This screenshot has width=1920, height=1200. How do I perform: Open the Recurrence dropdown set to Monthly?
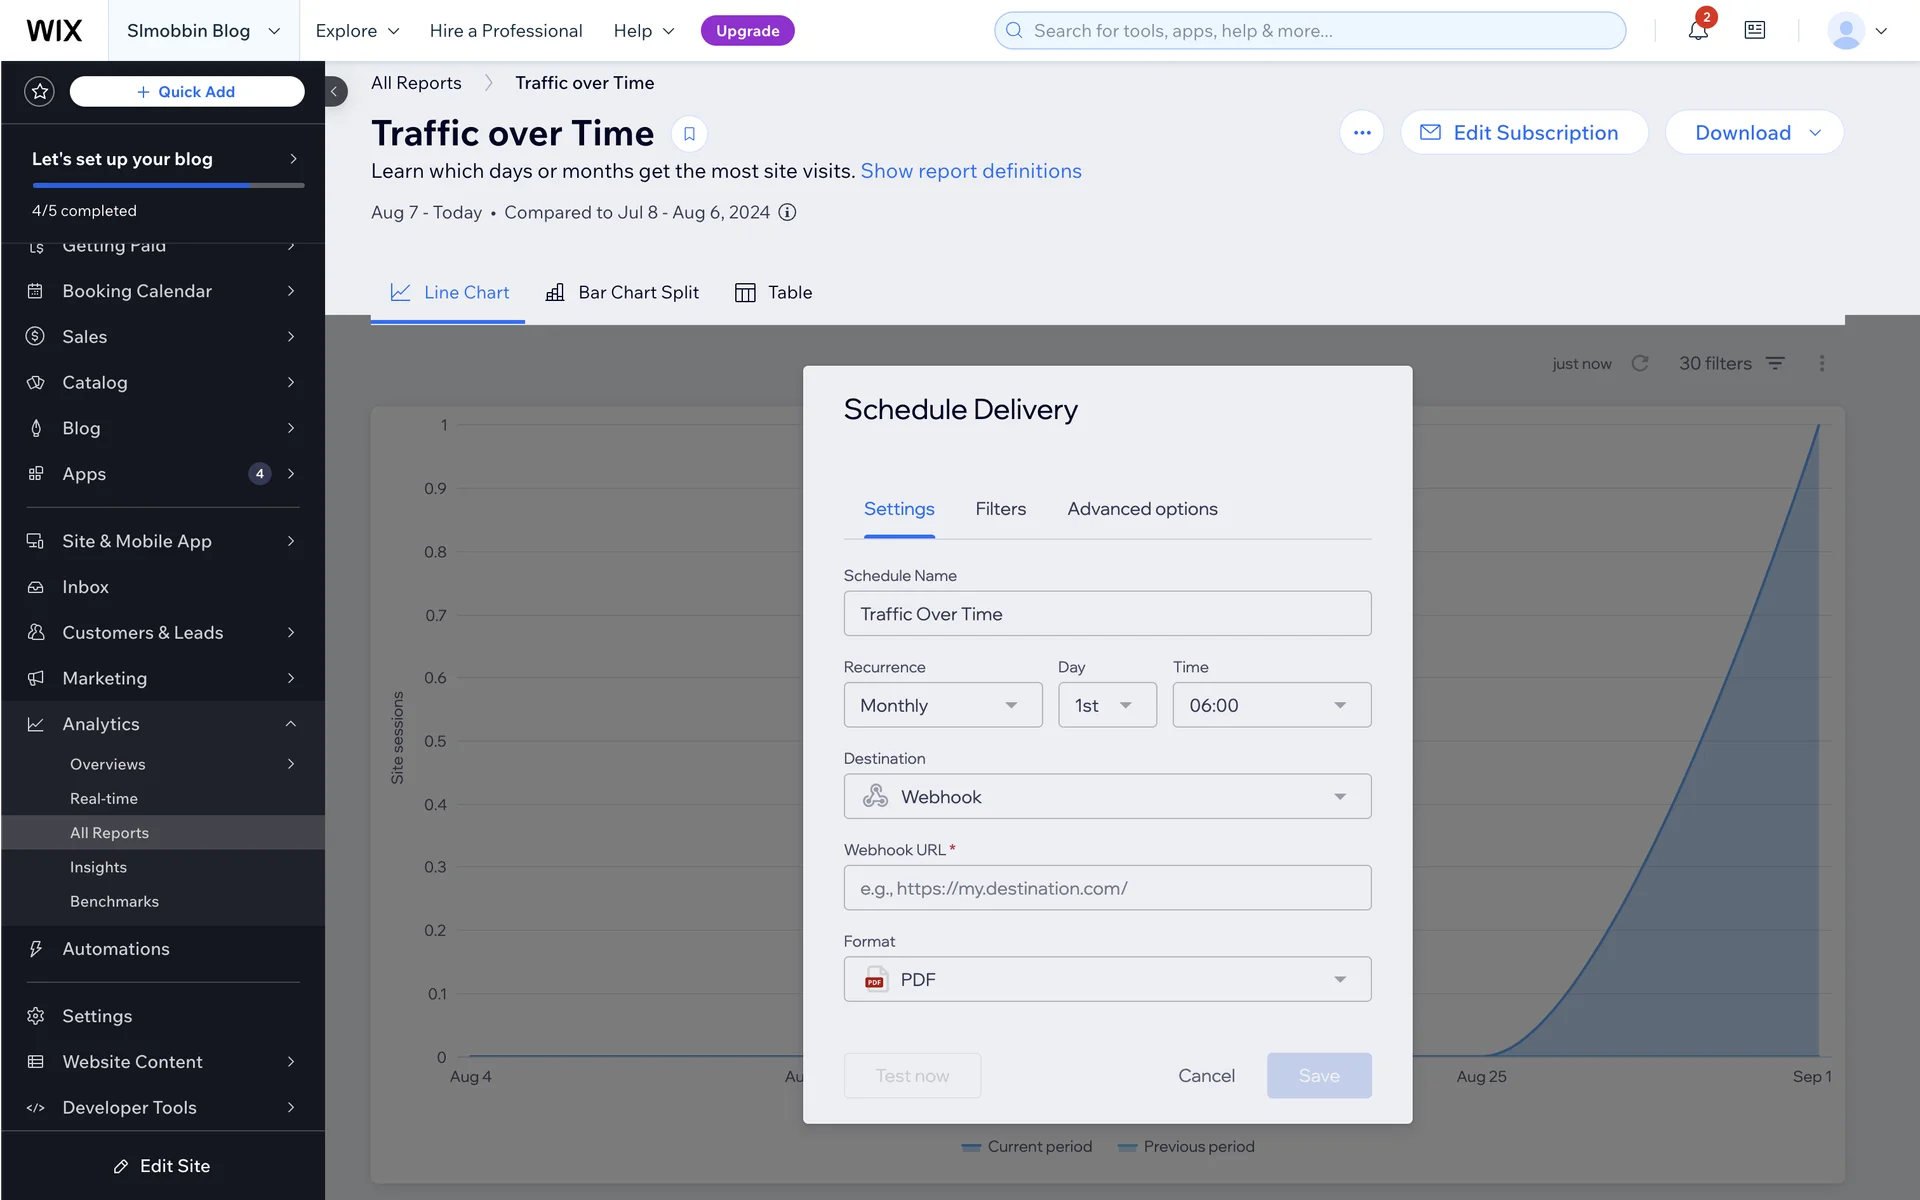(942, 705)
